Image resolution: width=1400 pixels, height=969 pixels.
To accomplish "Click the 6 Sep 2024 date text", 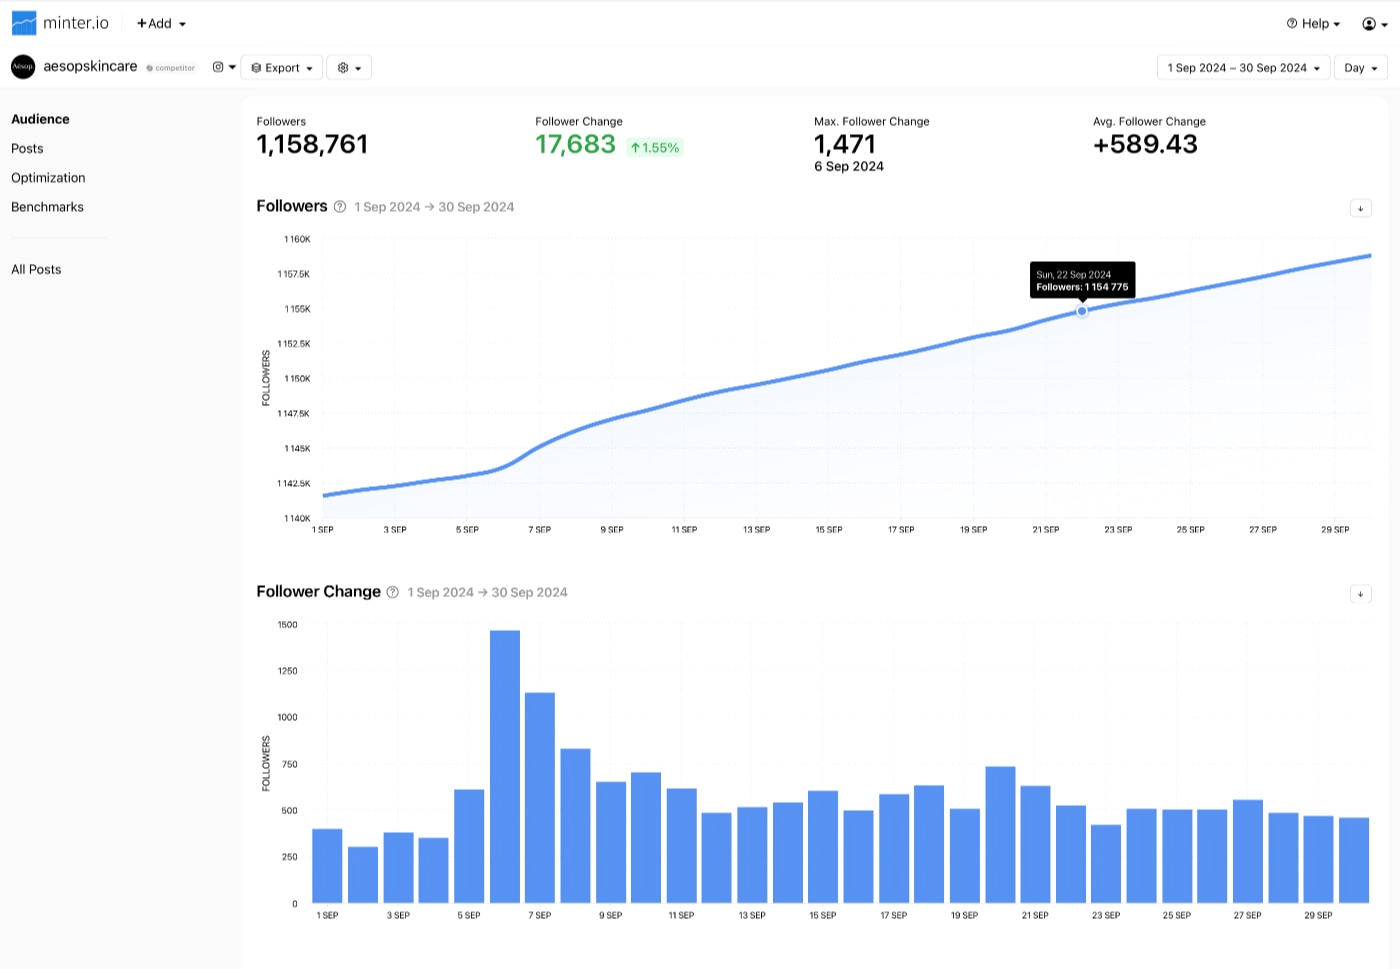I will (x=849, y=167).
